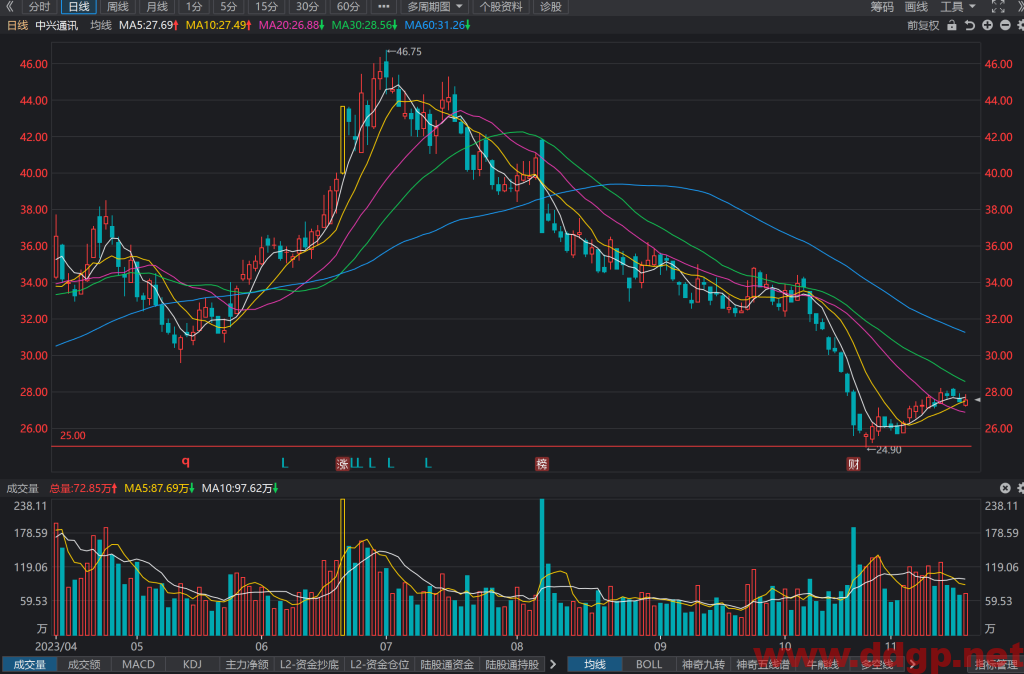1024x674 pixels.
Task: Select the BOLL overlay indicator tab
Action: pos(648,665)
